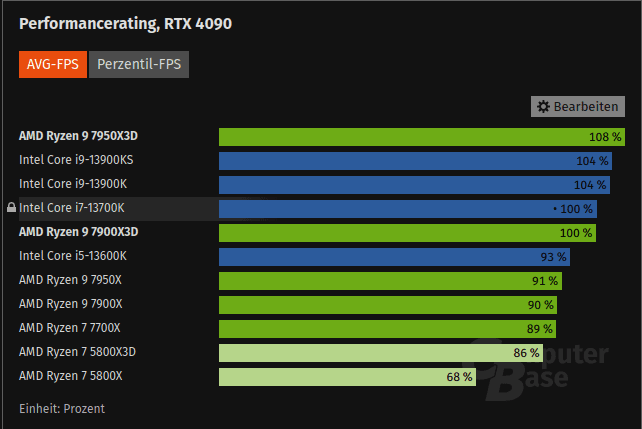Image resolution: width=642 pixels, height=429 pixels.
Task: Click the lock icon beside Core i7-13700K
Action: coord(11,208)
